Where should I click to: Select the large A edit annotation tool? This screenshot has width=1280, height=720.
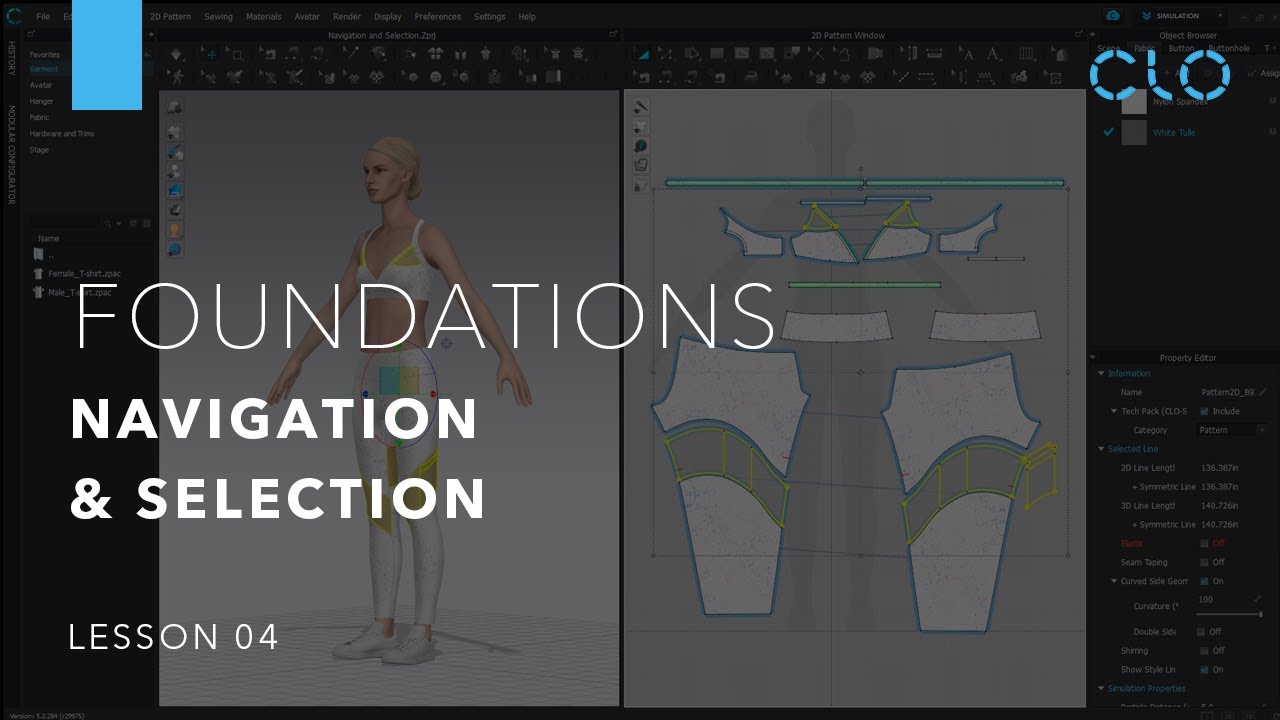(x=993, y=54)
